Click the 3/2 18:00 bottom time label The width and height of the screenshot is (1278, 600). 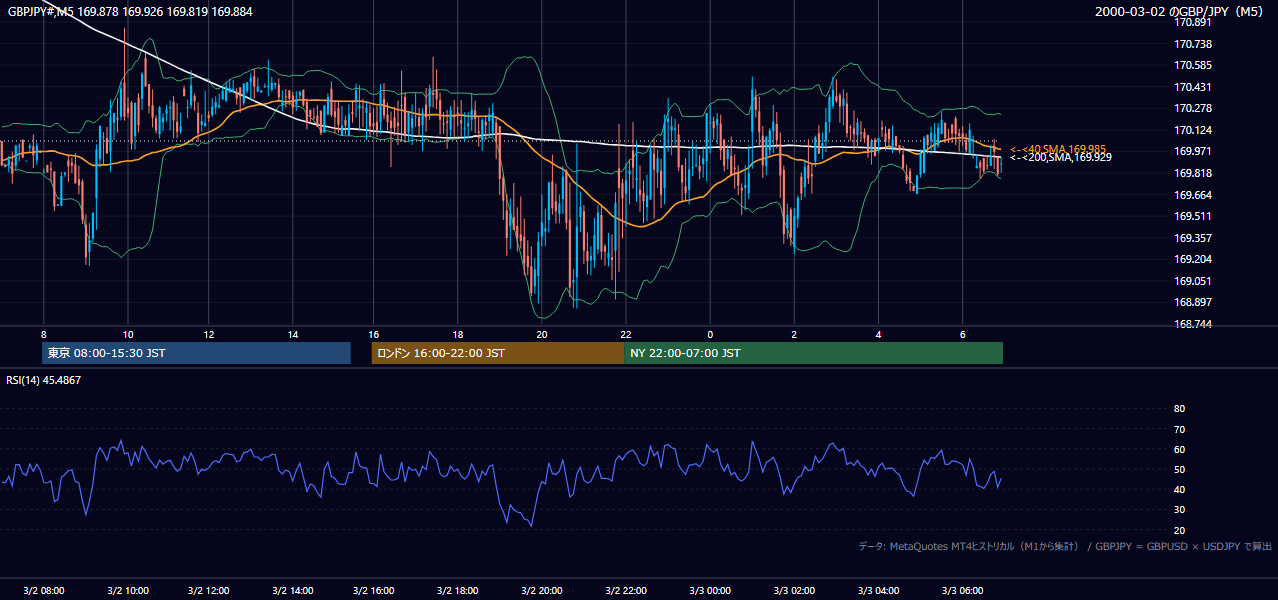coord(459,590)
